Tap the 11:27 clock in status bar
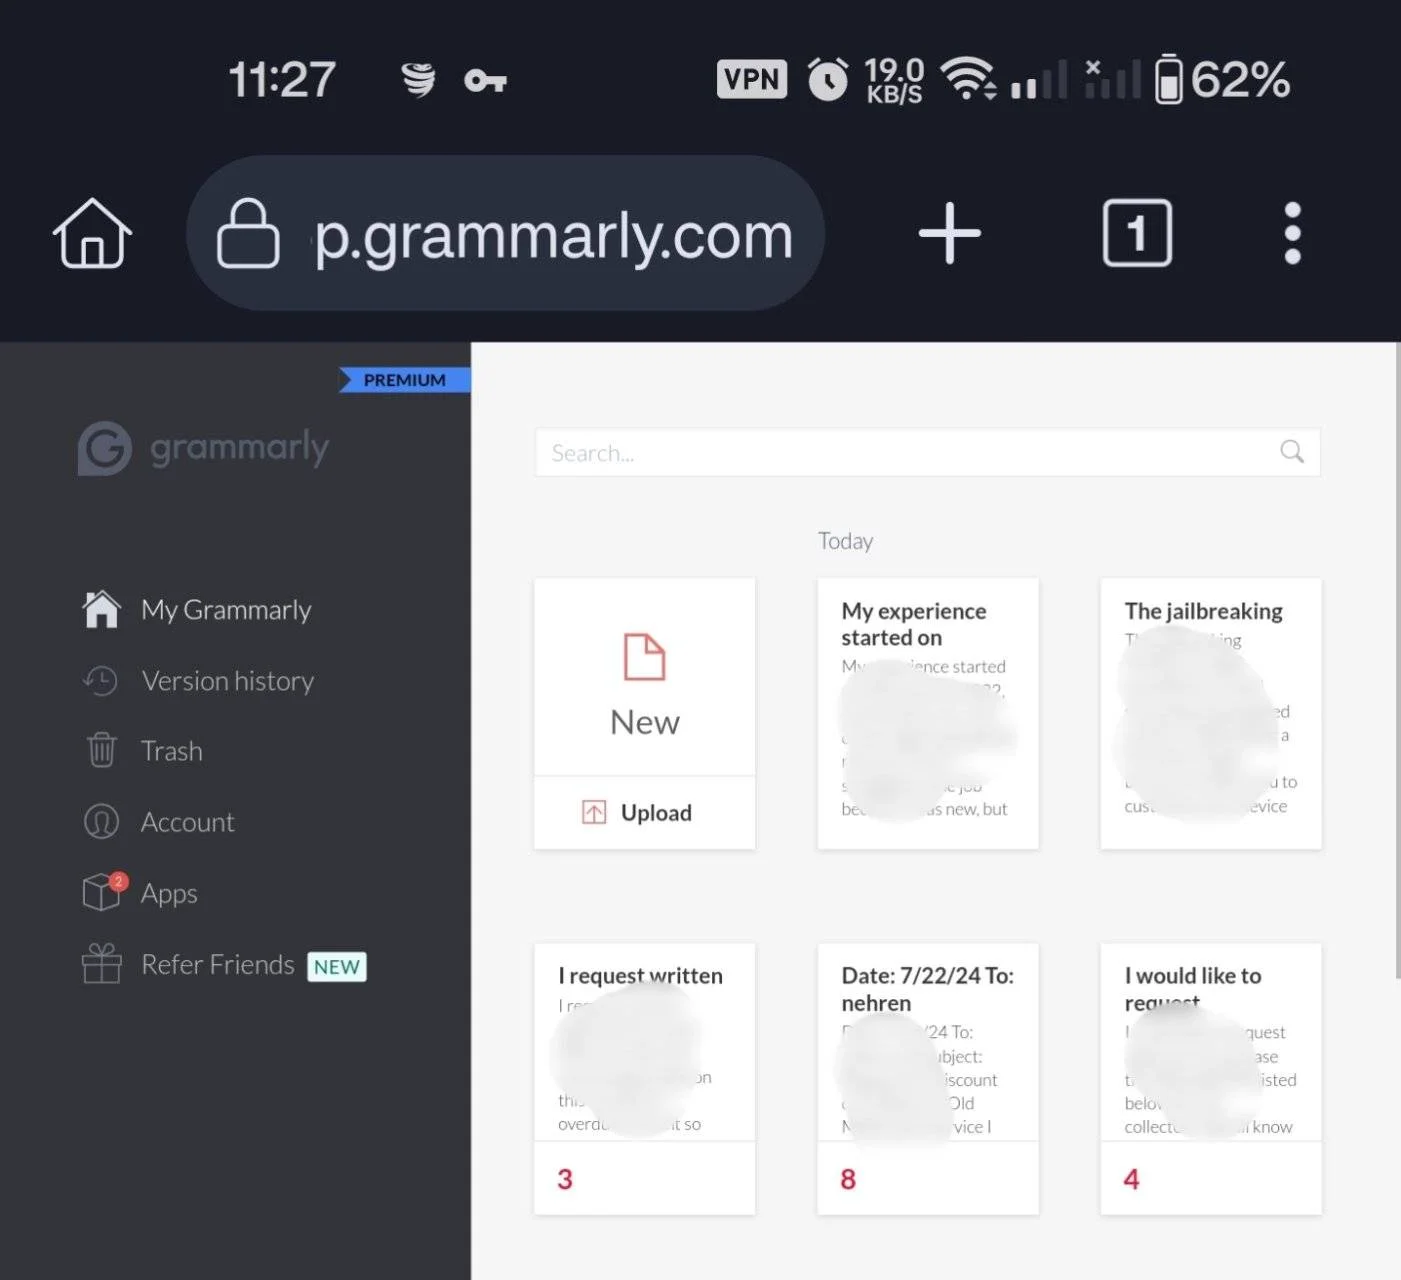The image size is (1401, 1280). pyautogui.click(x=282, y=79)
